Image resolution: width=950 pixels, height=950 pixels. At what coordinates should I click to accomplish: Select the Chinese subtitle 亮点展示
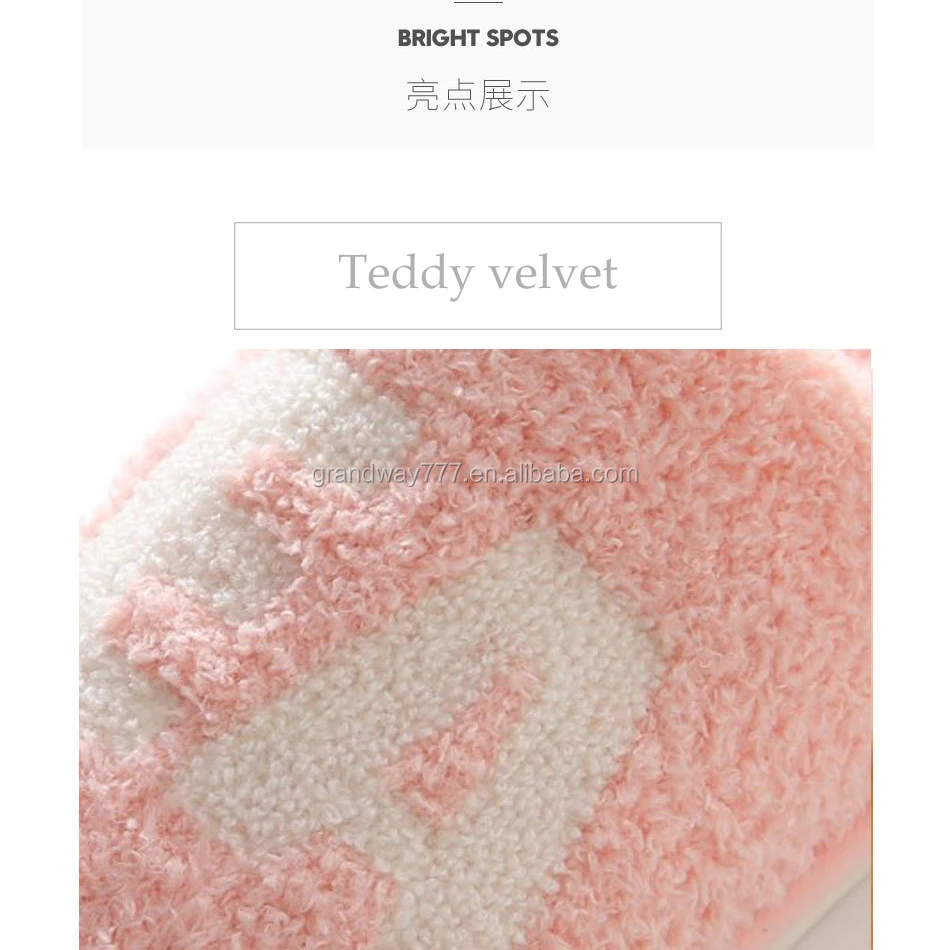click(x=478, y=95)
